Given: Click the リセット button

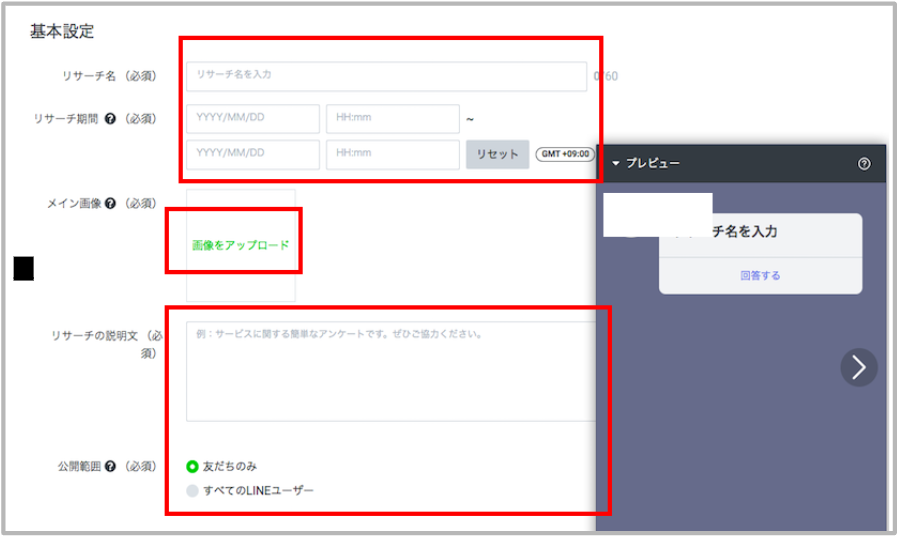Looking at the screenshot, I should [x=497, y=154].
